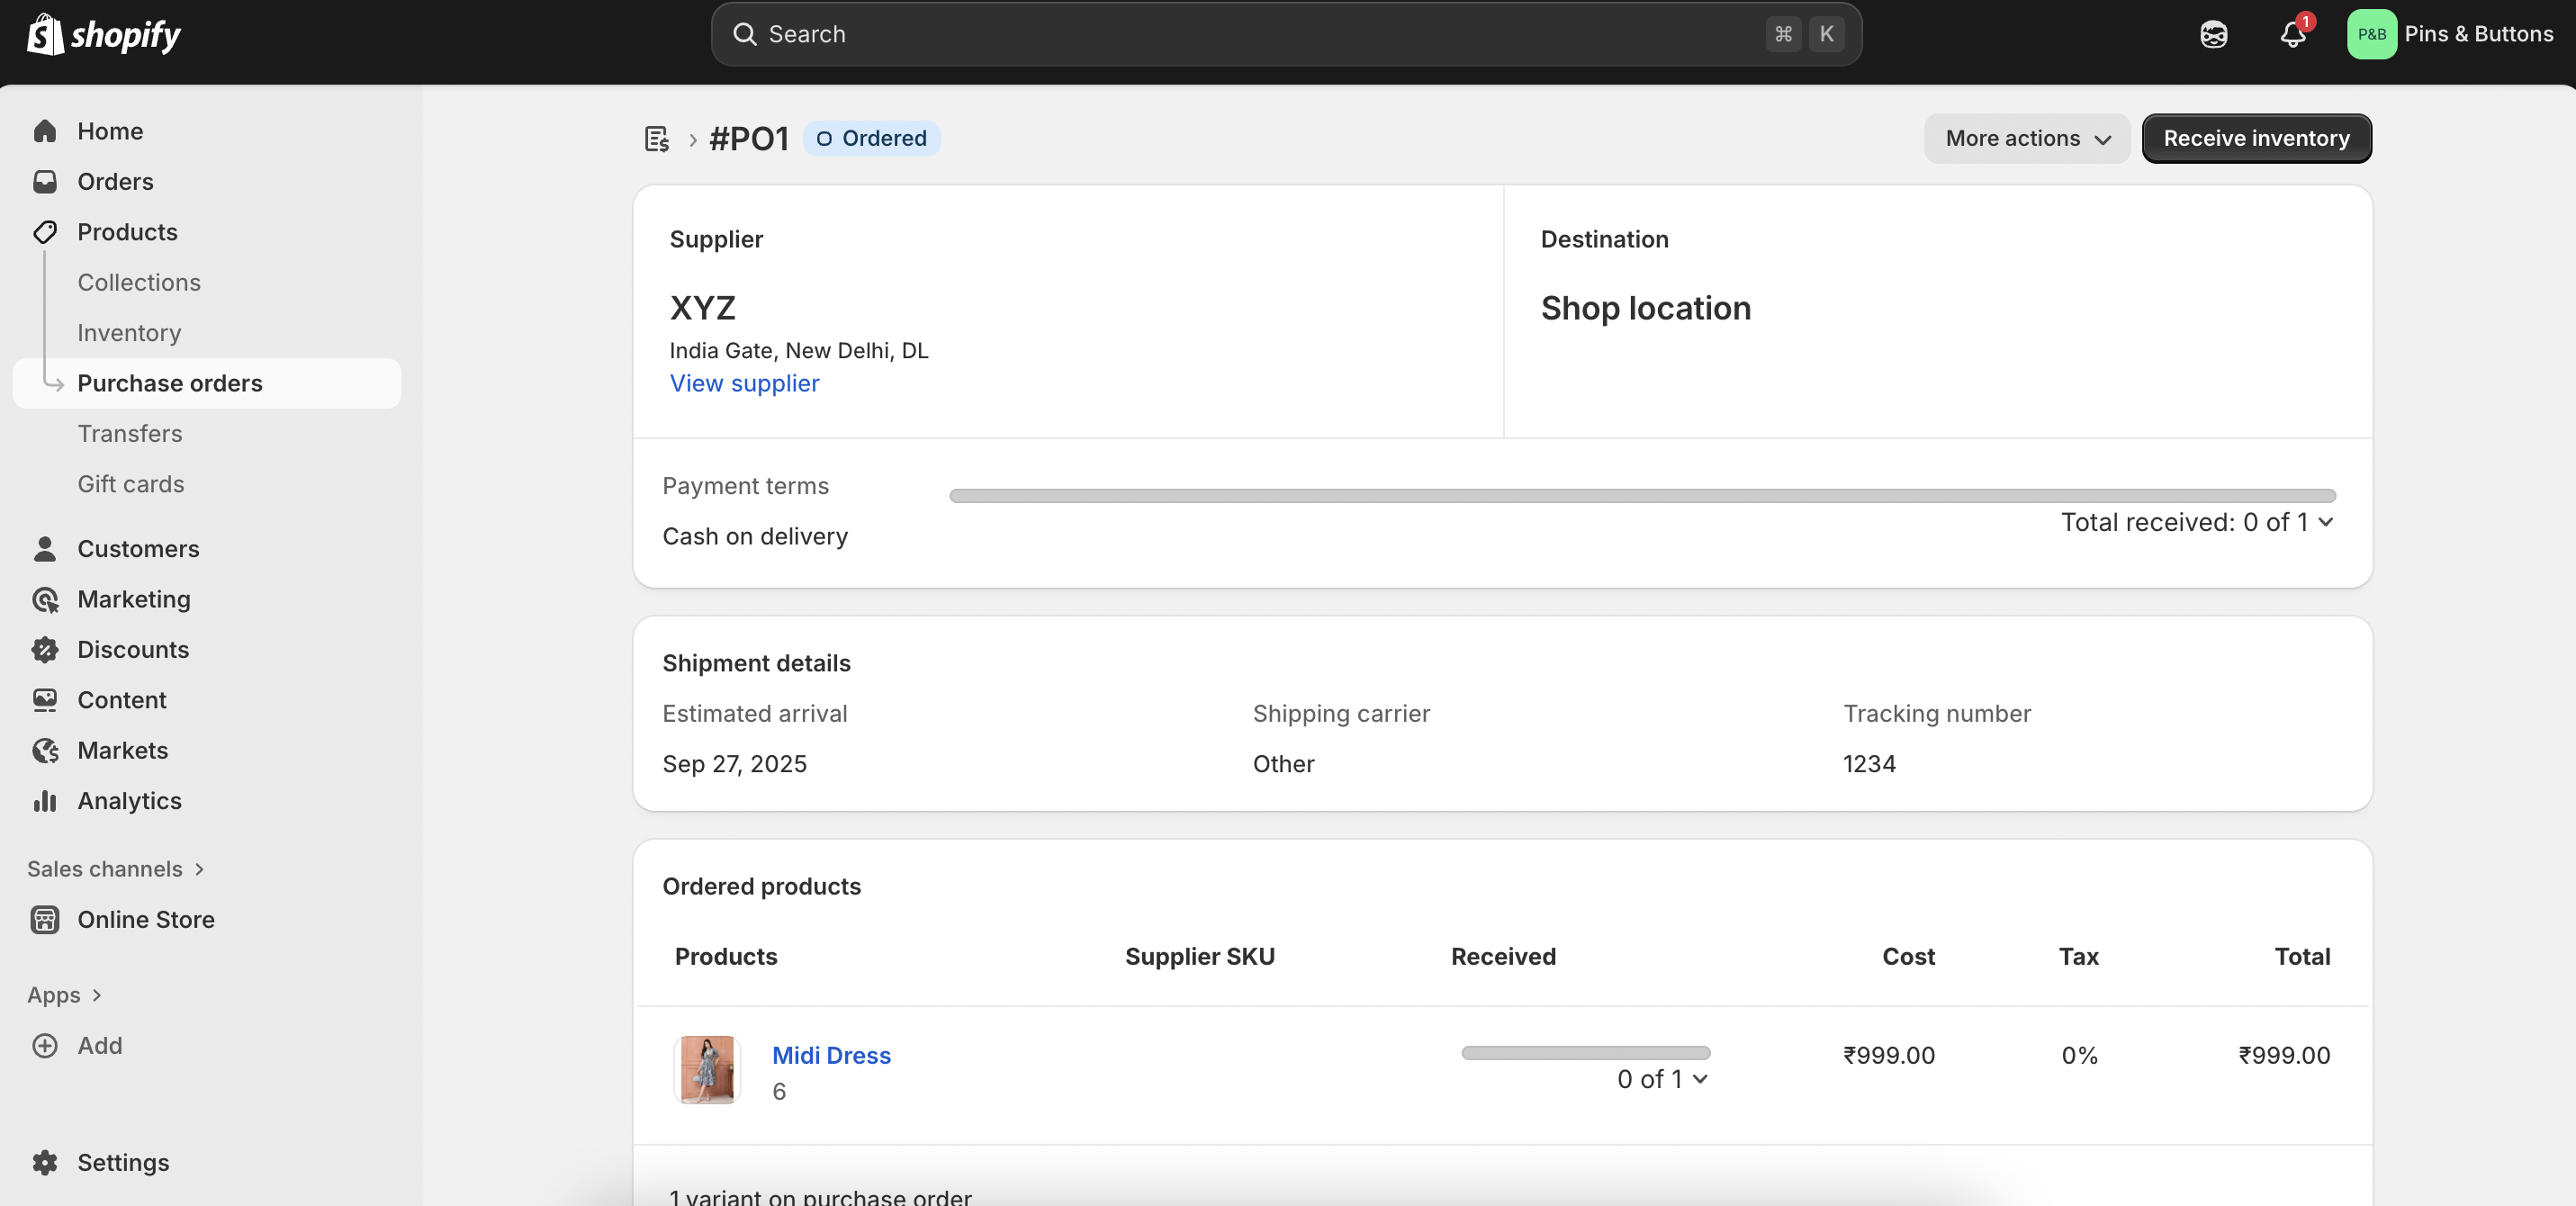Open the Discounts icon

coord(45,650)
